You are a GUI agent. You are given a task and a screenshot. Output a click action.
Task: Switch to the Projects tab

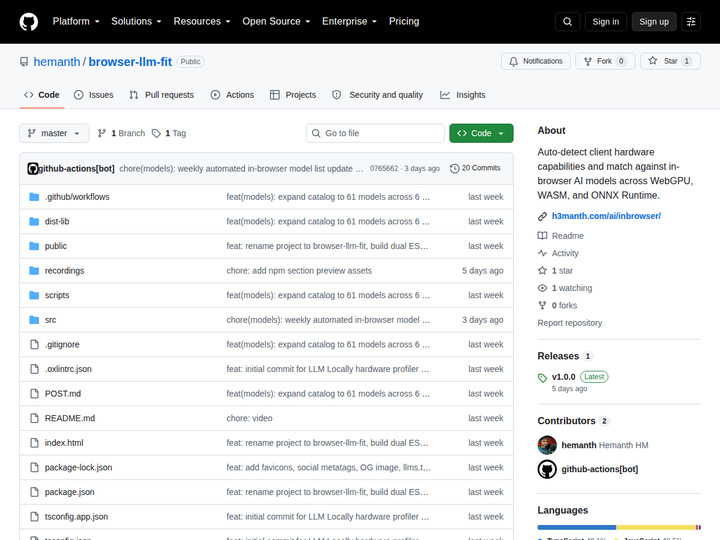pyautogui.click(x=293, y=95)
